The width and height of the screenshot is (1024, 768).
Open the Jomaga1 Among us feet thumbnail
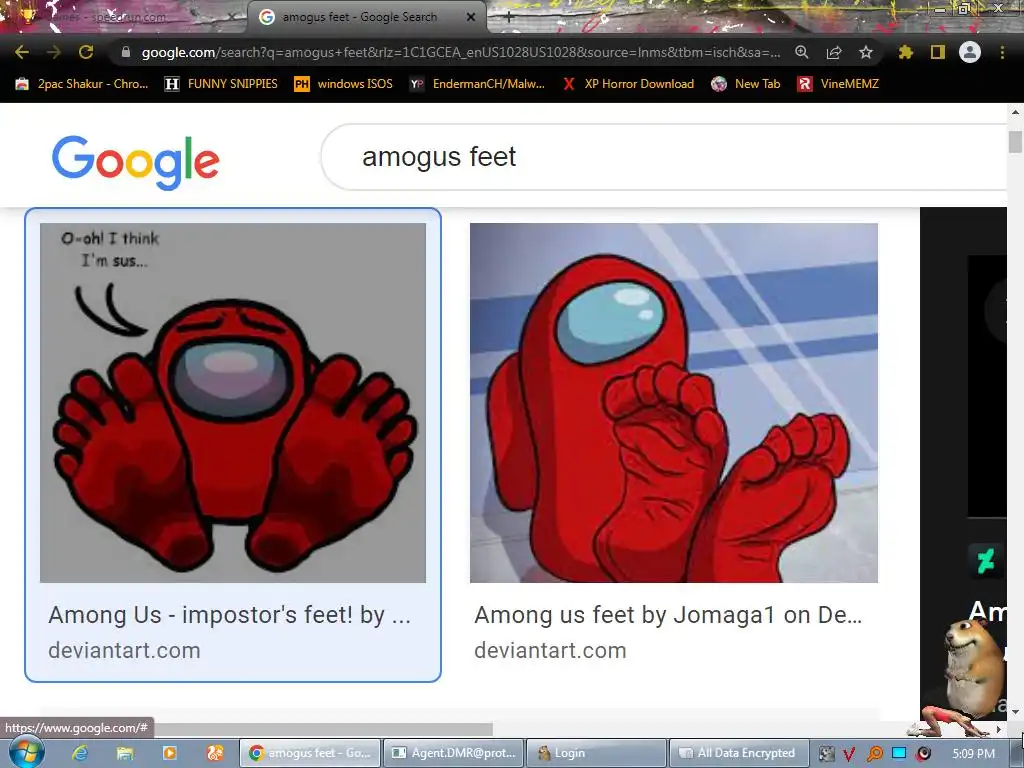(x=674, y=402)
